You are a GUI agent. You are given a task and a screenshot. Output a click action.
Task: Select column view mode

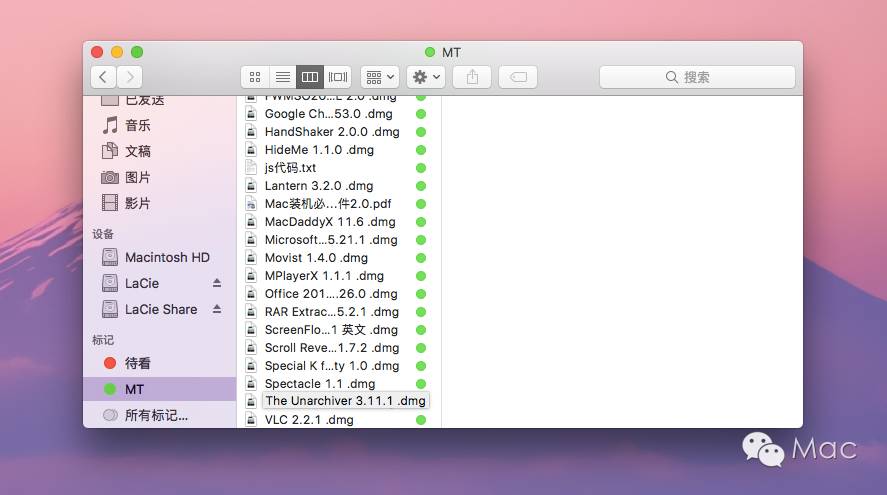(x=310, y=77)
